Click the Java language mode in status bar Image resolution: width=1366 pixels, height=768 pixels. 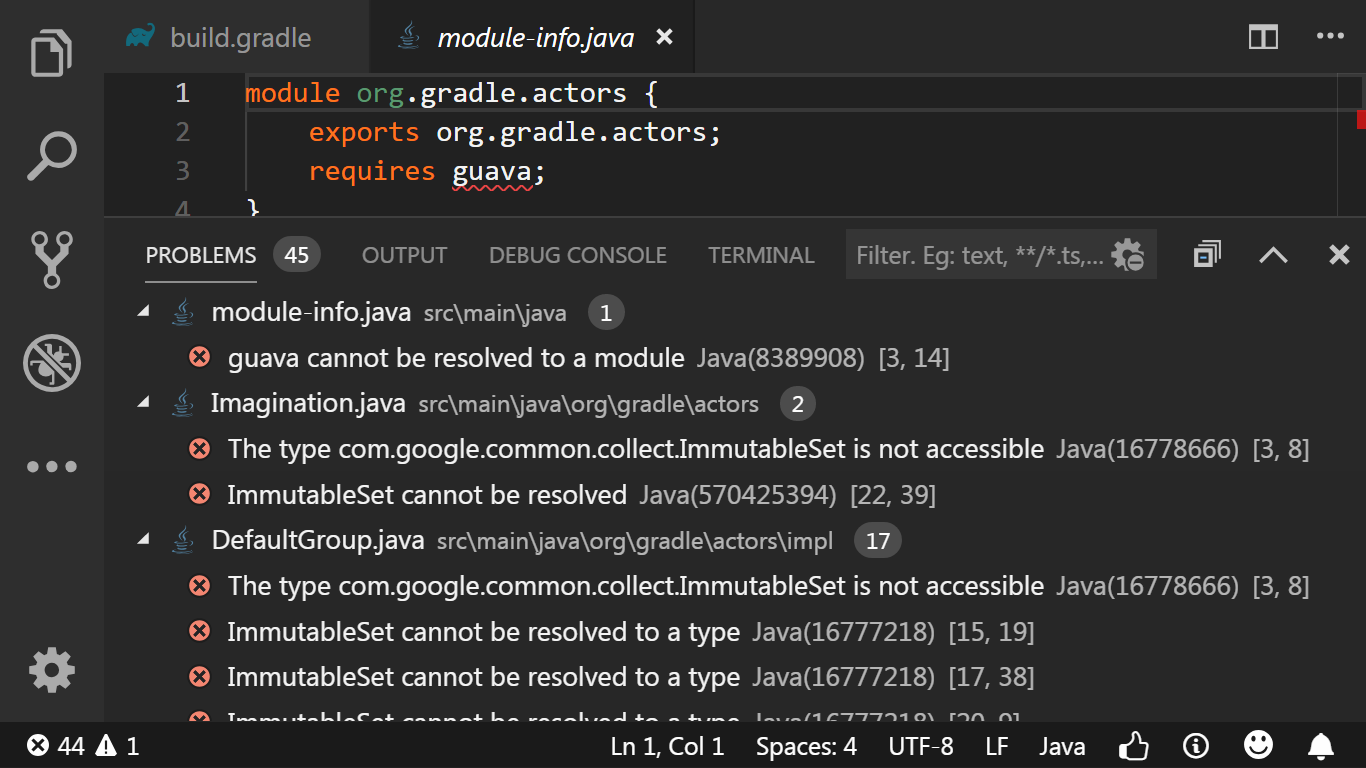coord(1062,745)
